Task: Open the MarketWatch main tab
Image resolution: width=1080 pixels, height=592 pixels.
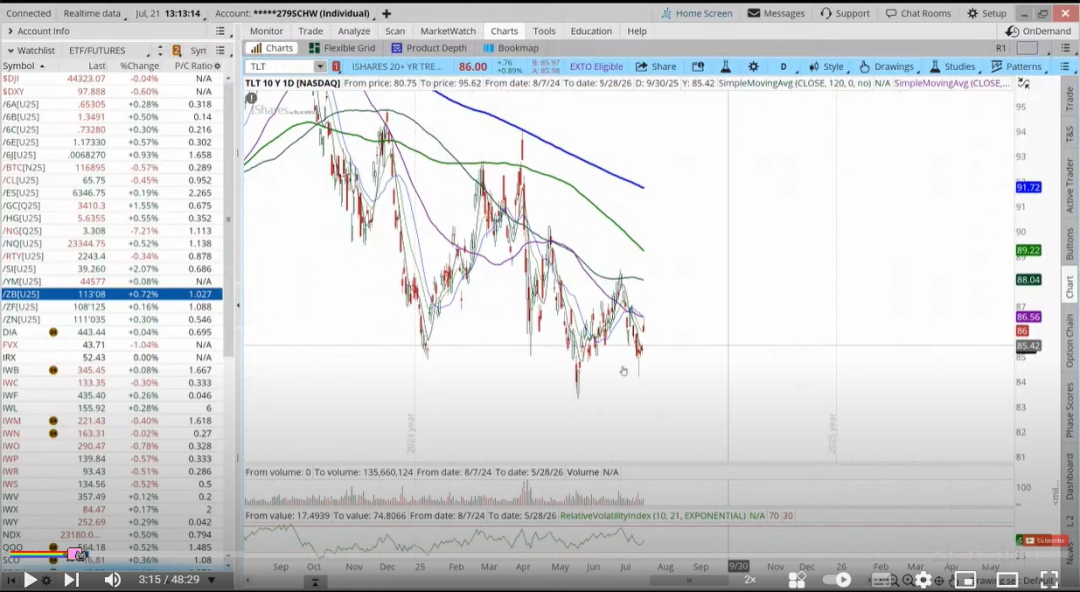Action: 448,31
